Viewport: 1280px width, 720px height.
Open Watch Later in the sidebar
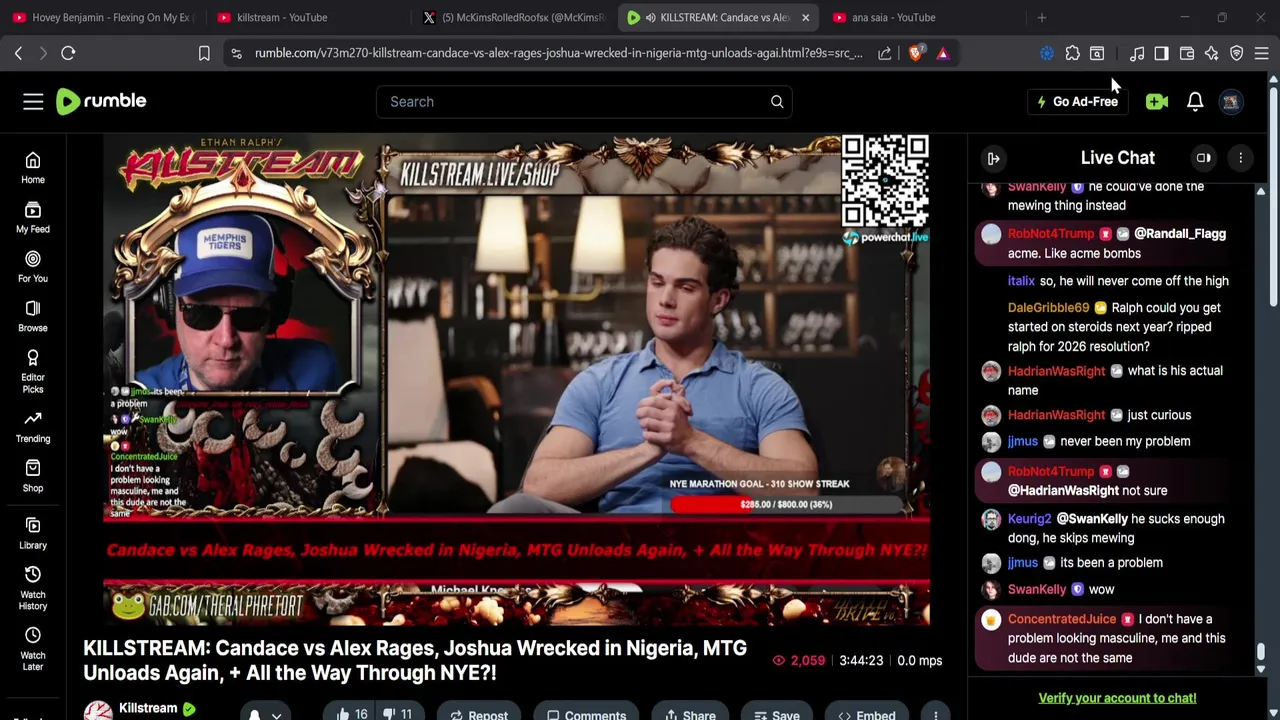click(x=33, y=650)
